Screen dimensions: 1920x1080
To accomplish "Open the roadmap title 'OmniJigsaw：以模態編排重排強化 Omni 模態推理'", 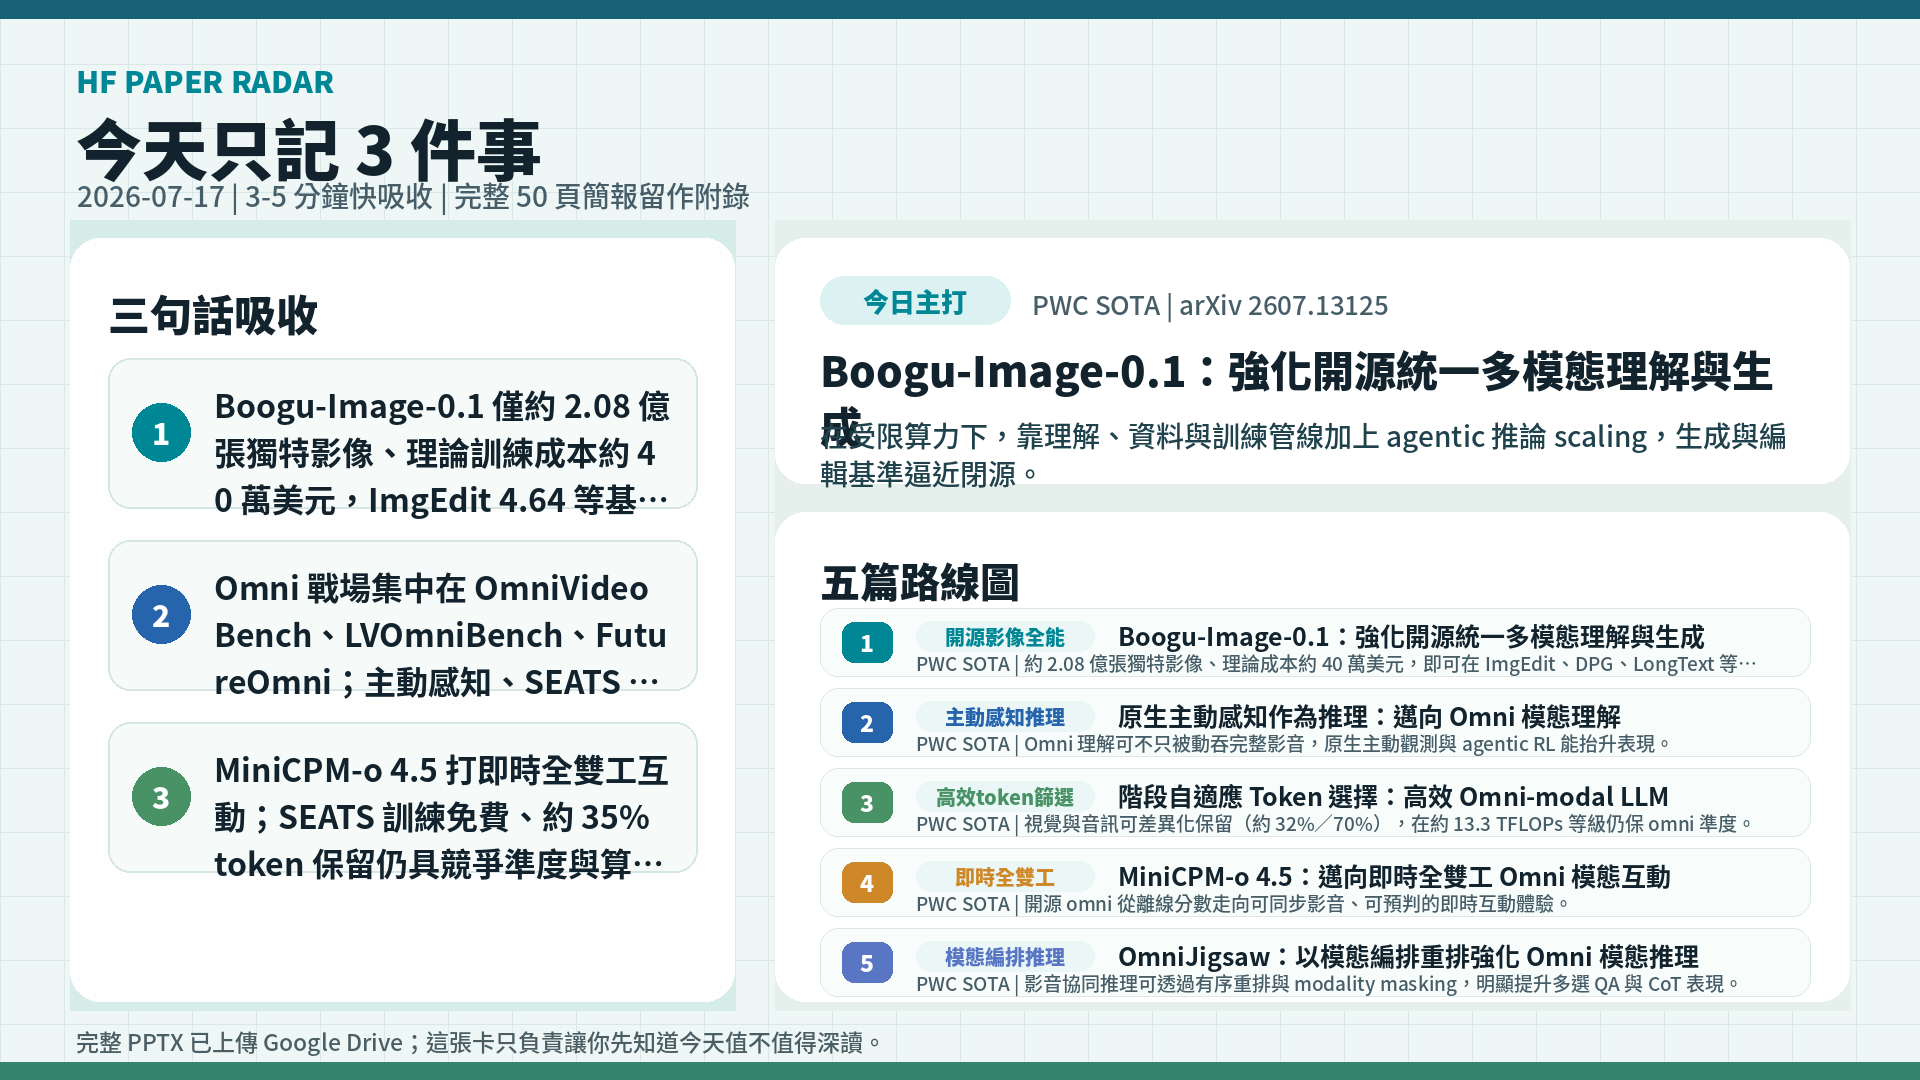I will click(1408, 957).
